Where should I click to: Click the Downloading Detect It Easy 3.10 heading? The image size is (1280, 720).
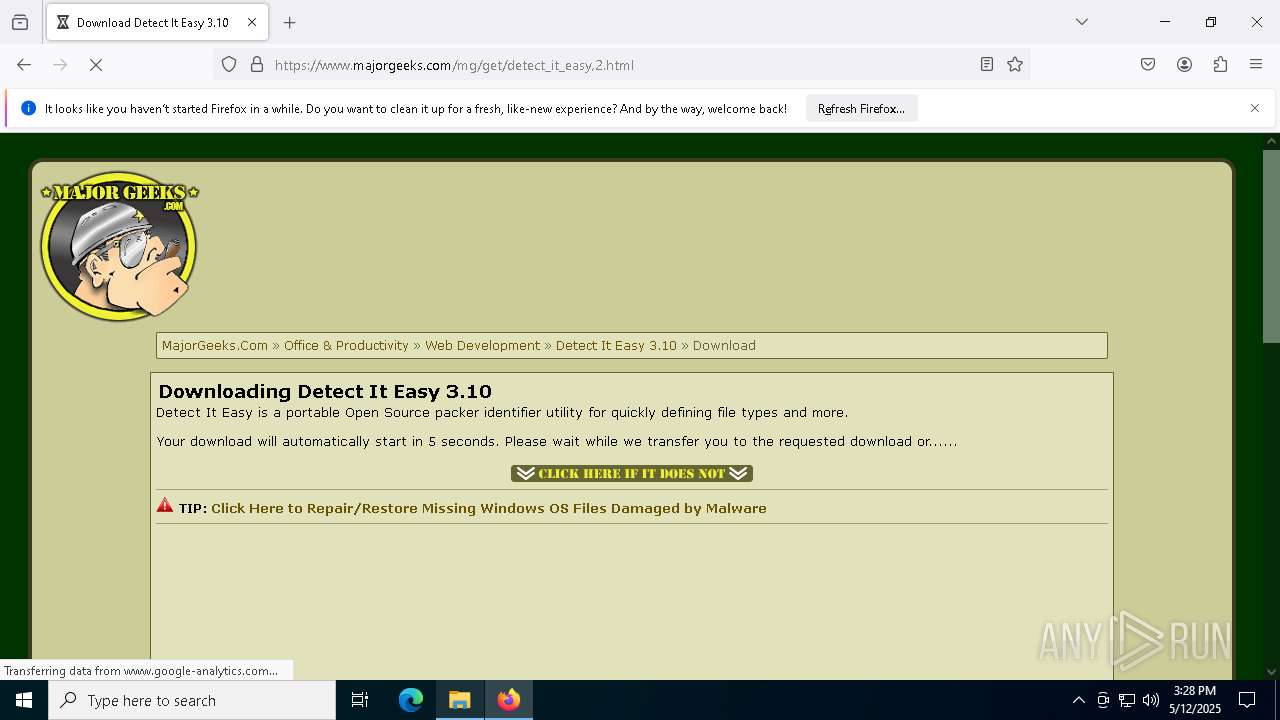tap(325, 391)
